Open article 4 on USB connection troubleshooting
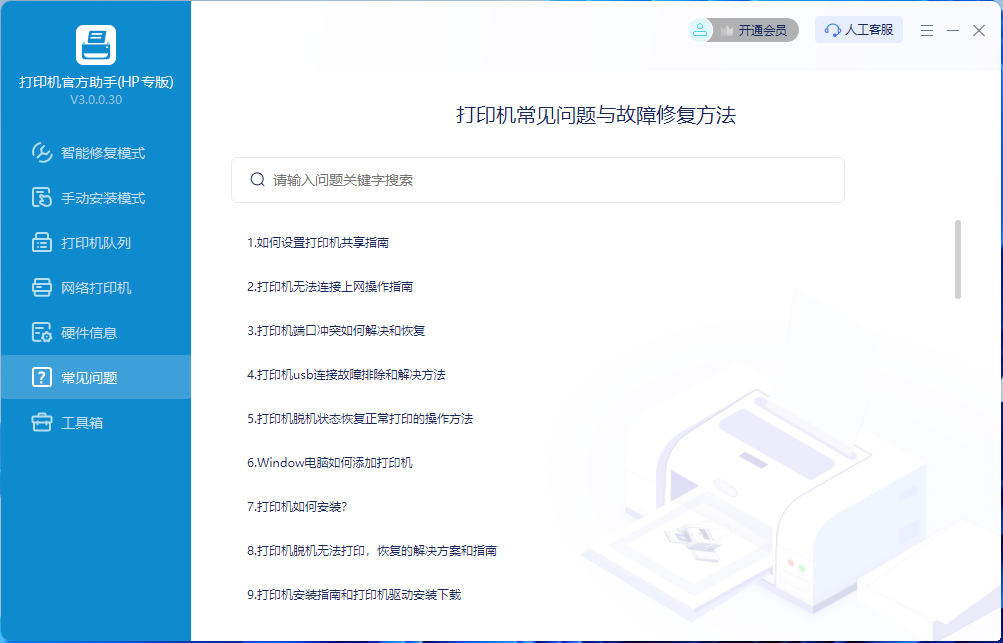The height and width of the screenshot is (643, 1003). click(346, 375)
